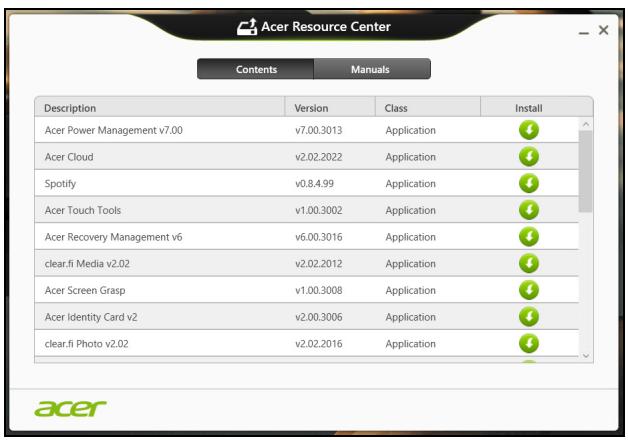This screenshot has height=440, width=628.
Task: Click the Application class cell for Spotify
Action: (x=411, y=184)
